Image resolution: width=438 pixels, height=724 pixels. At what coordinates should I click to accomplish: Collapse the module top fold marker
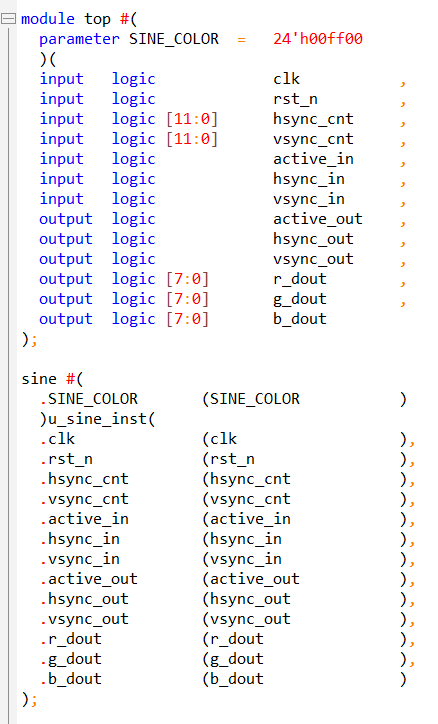click(x=8, y=19)
